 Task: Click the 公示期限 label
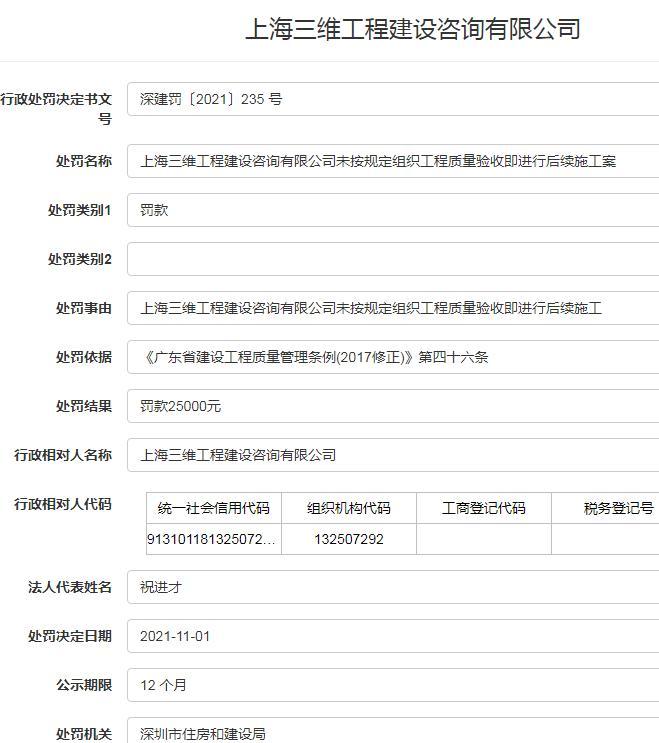(84, 685)
